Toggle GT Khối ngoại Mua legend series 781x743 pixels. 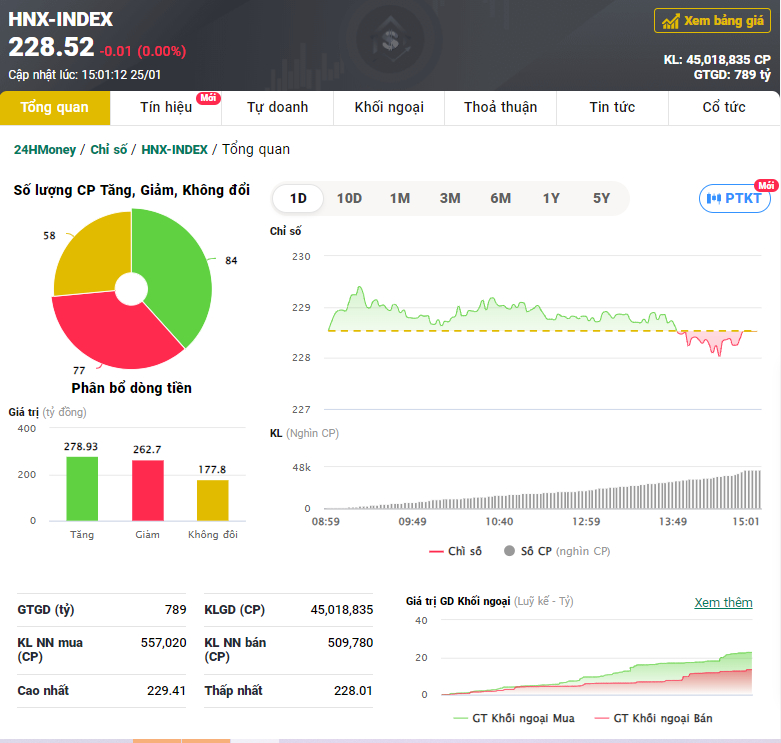click(514, 718)
